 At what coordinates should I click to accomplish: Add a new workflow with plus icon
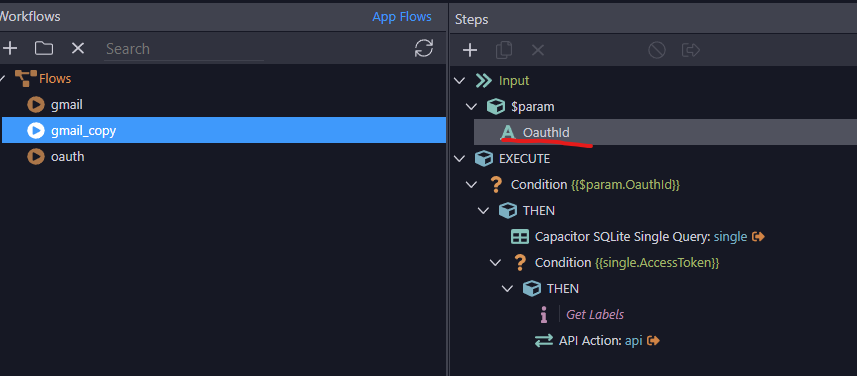point(10,49)
